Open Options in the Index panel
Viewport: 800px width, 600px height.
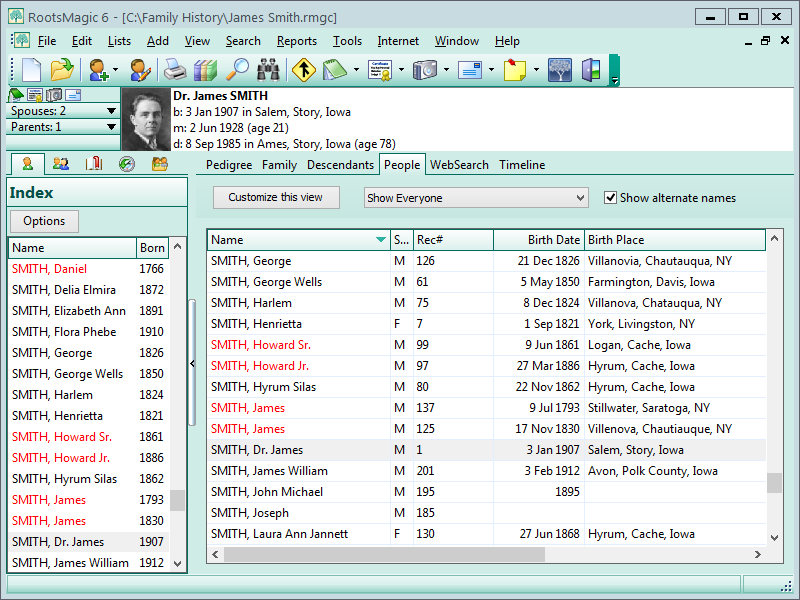pyautogui.click(x=44, y=221)
